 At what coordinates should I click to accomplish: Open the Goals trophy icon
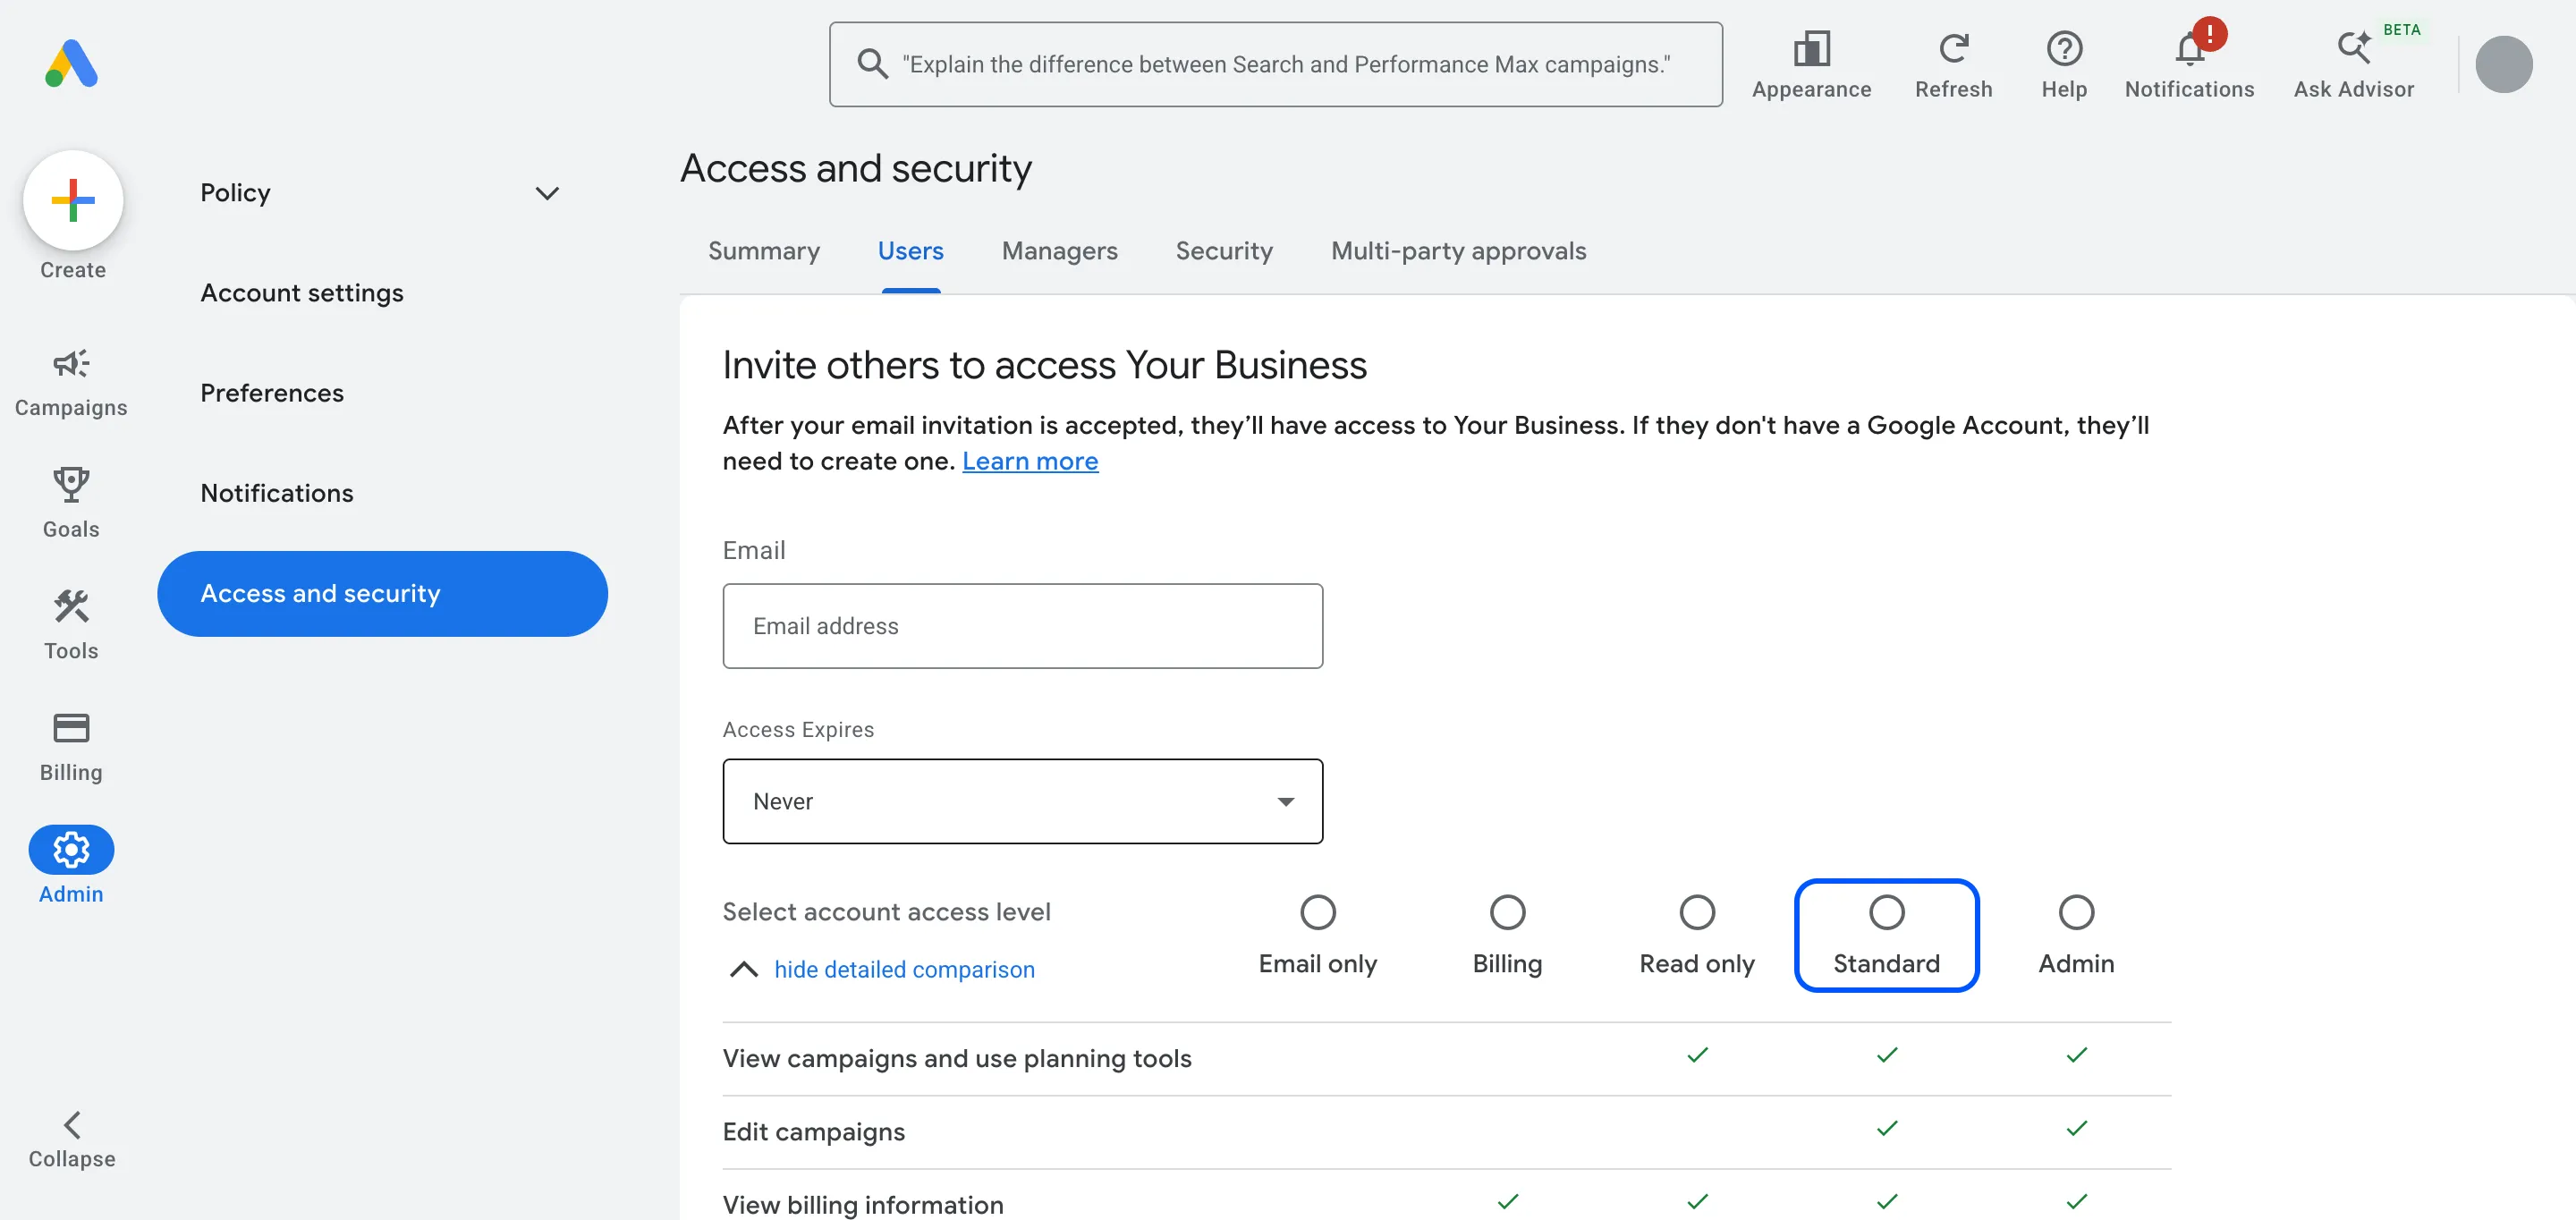[71, 485]
